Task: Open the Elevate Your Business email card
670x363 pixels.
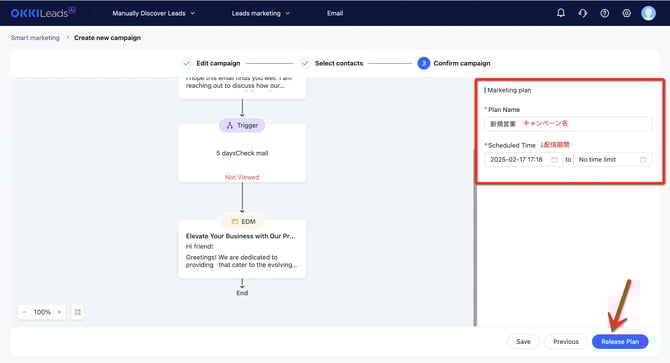Action: pos(242,249)
